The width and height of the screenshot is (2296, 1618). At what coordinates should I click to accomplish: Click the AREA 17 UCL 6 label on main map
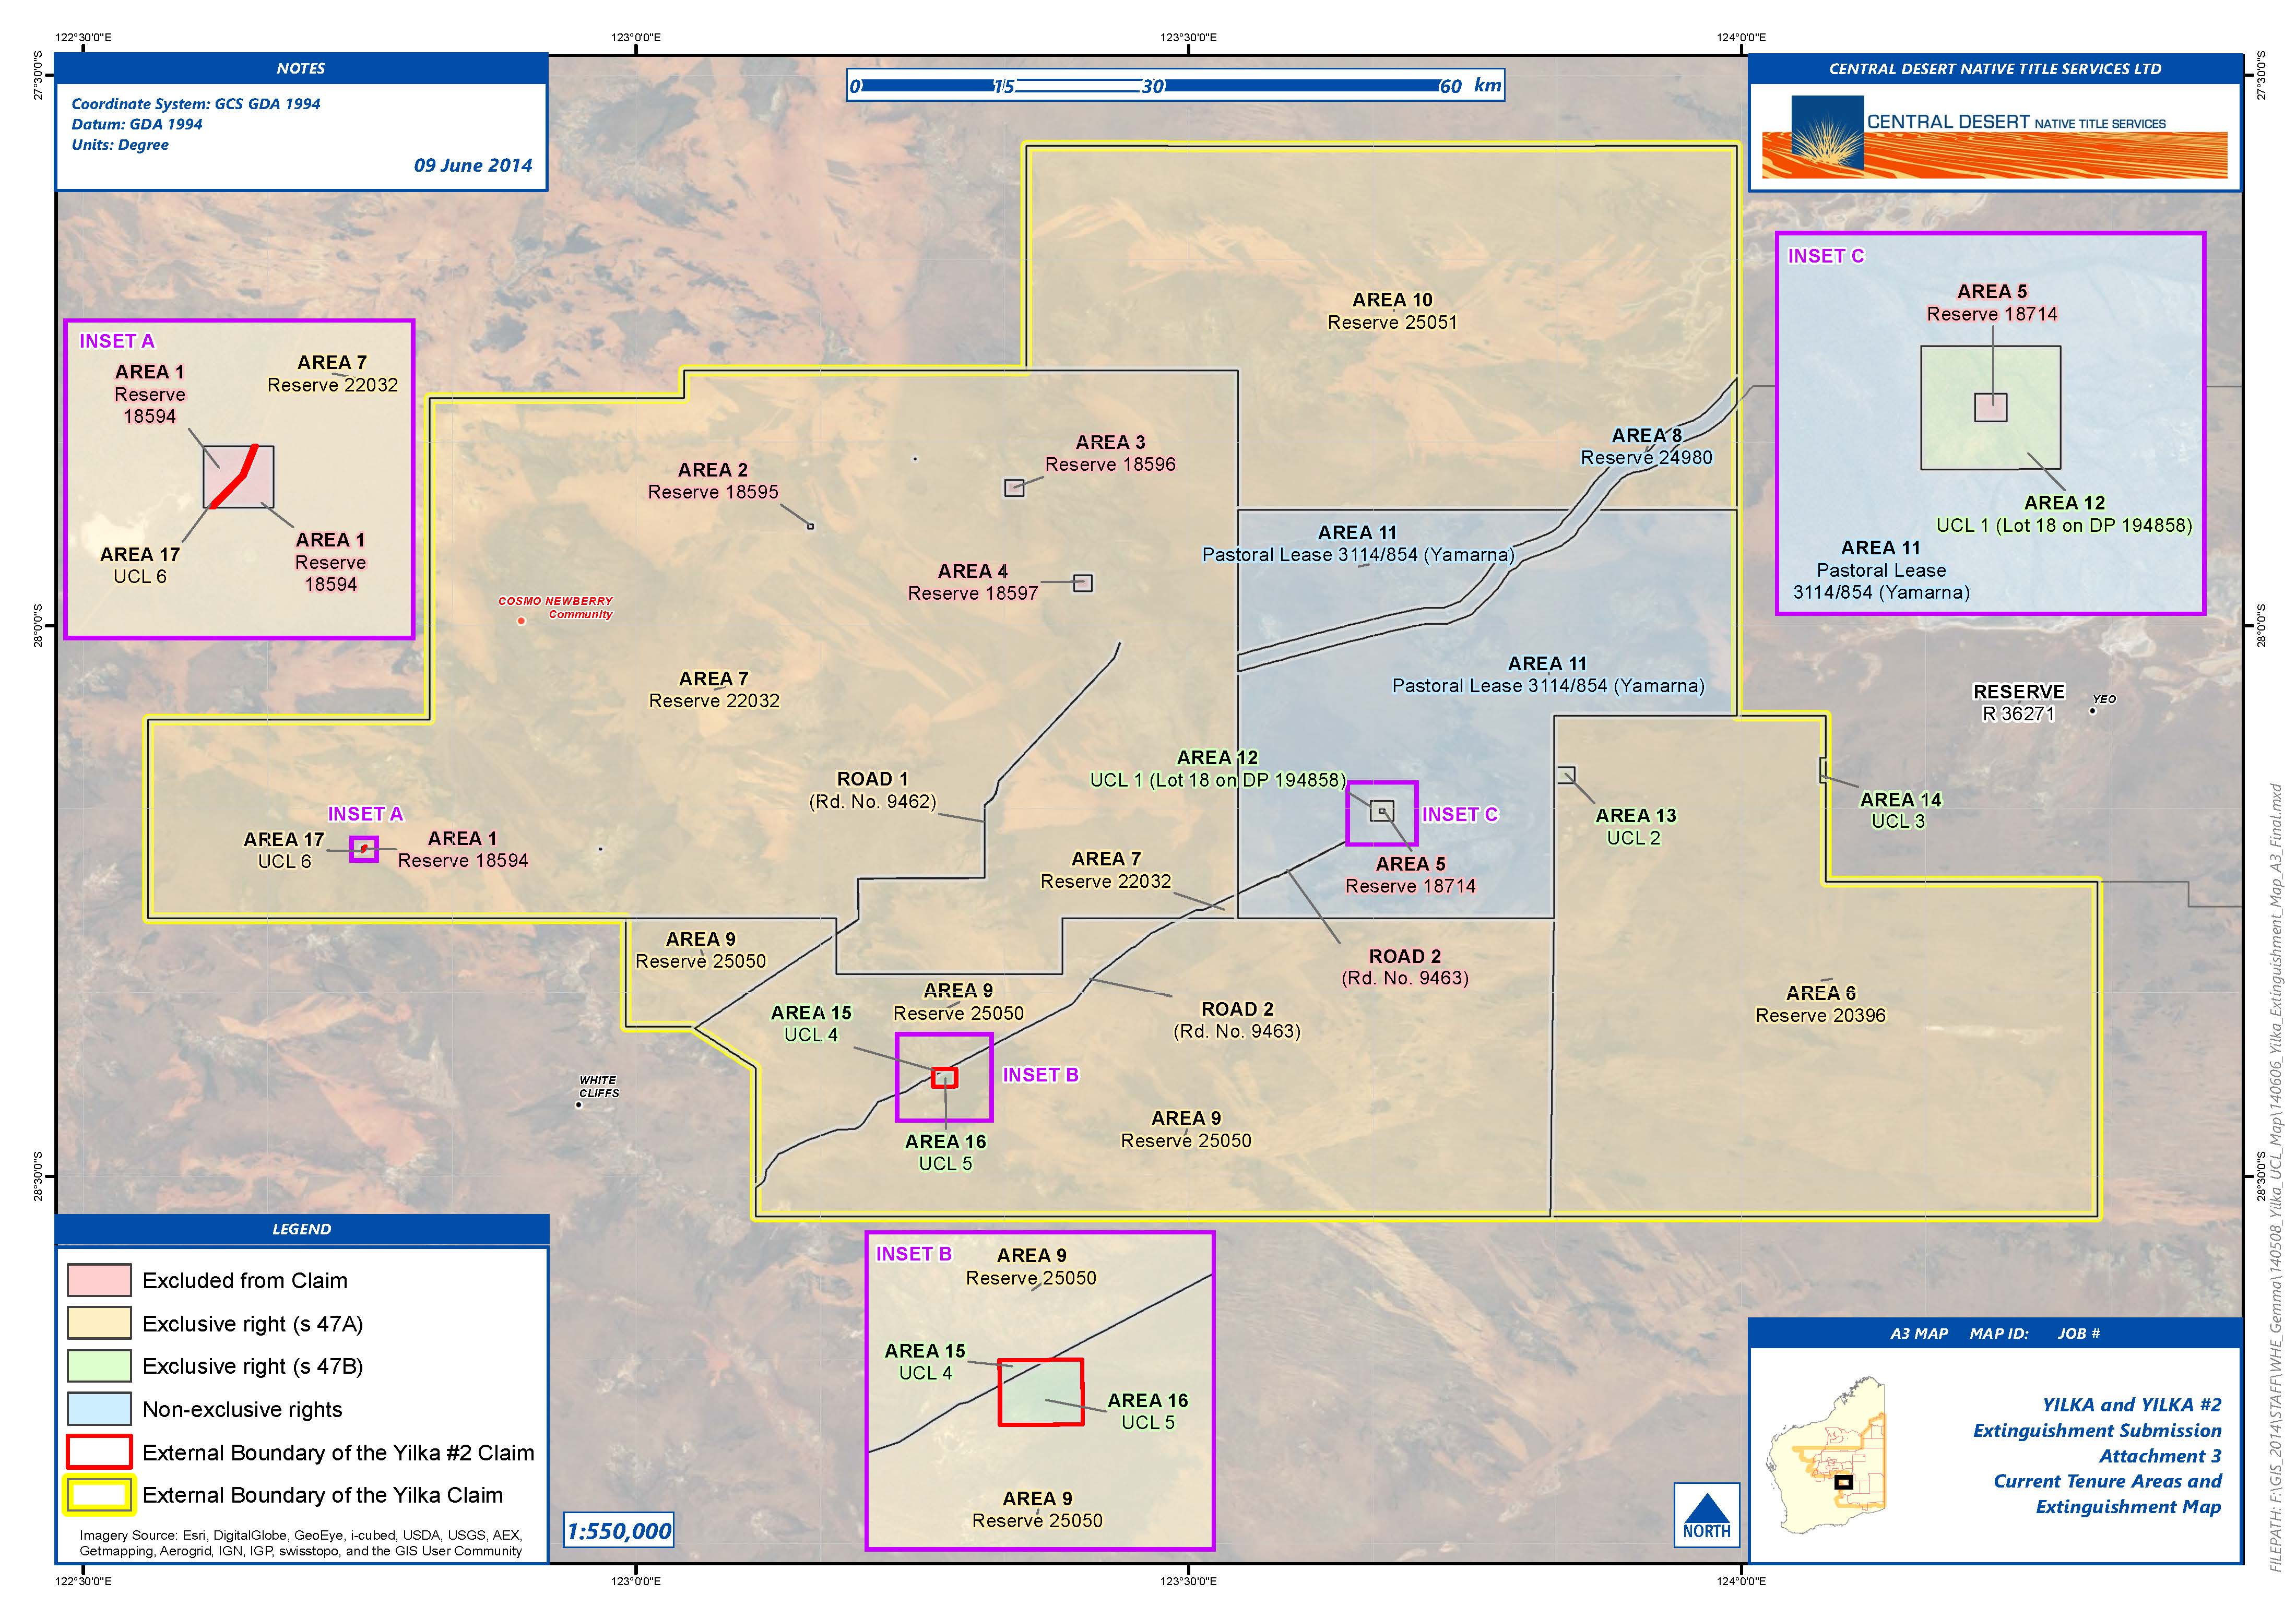pos(284,850)
